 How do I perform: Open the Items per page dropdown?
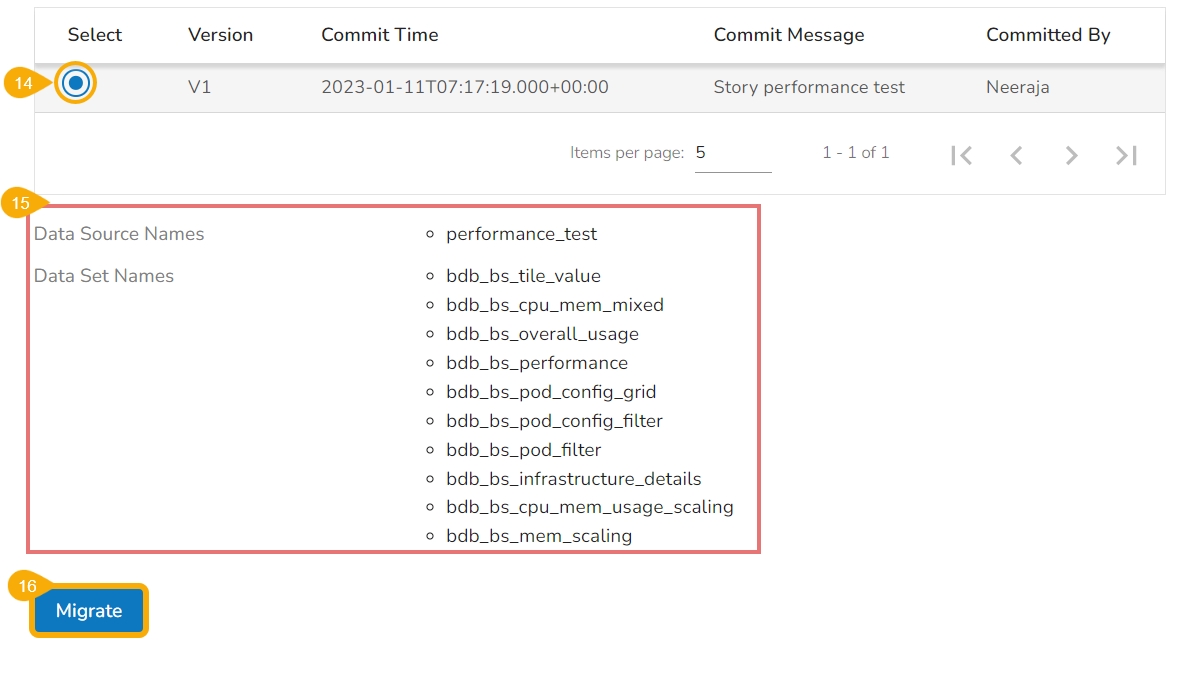coord(732,153)
